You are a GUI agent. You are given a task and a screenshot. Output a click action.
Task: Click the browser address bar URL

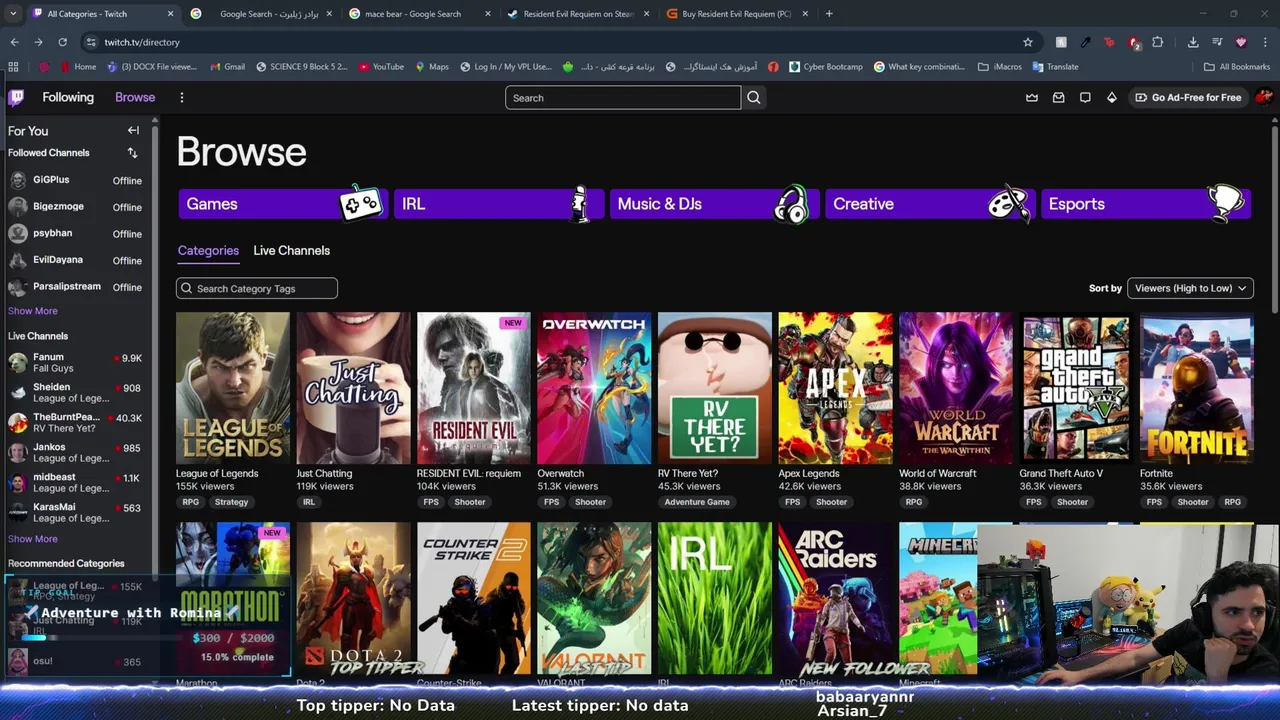click(x=142, y=42)
